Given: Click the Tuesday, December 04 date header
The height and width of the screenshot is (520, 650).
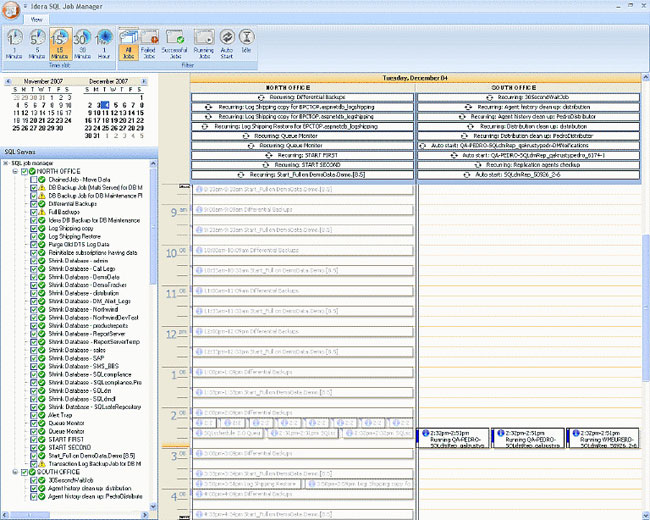Looking at the screenshot, I should pyautogui.click(x=415, y=78).
